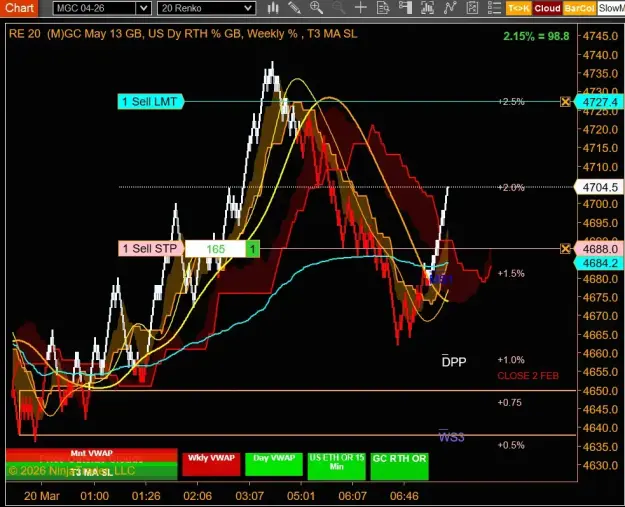Click the +2.5% level label

(511, 102)
